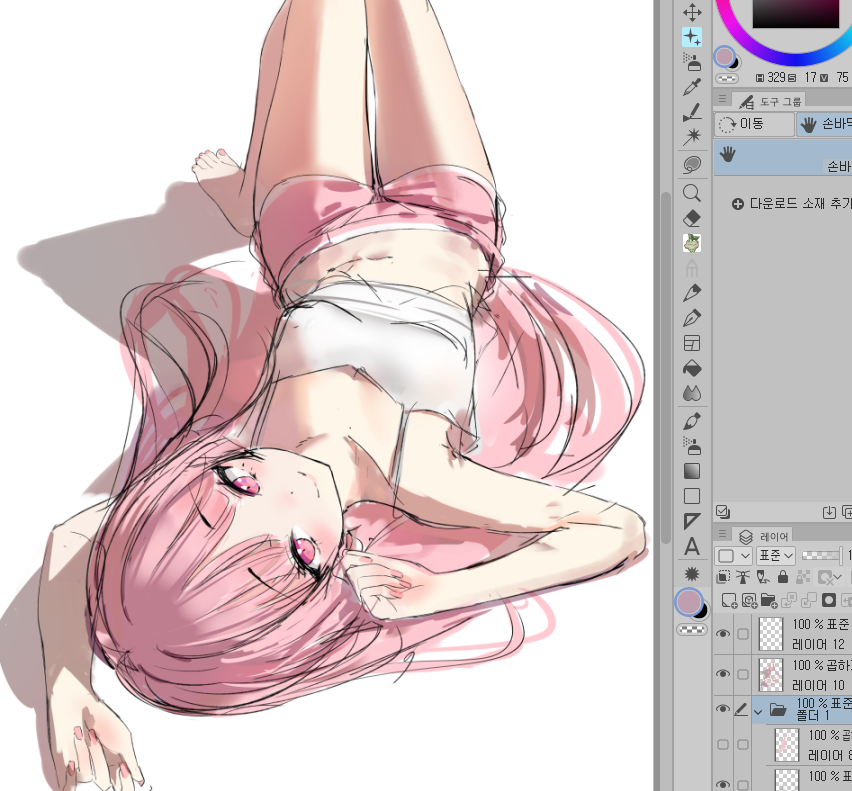Click 다운로드 소재 추가 button
The image size is (852, 791).
pos(792,204)
